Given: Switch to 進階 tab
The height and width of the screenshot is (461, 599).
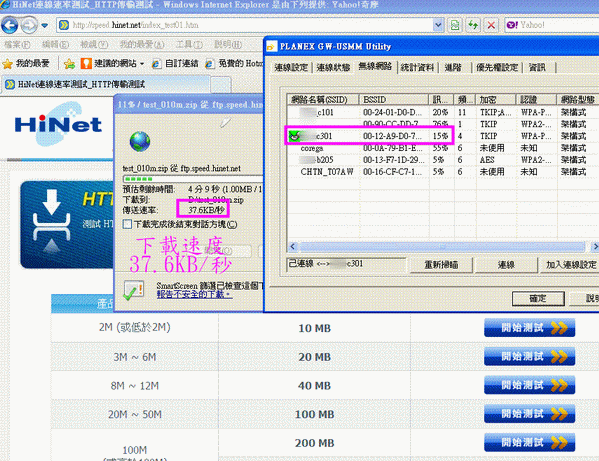Looking at the screenshot, I should click(453, 68).
